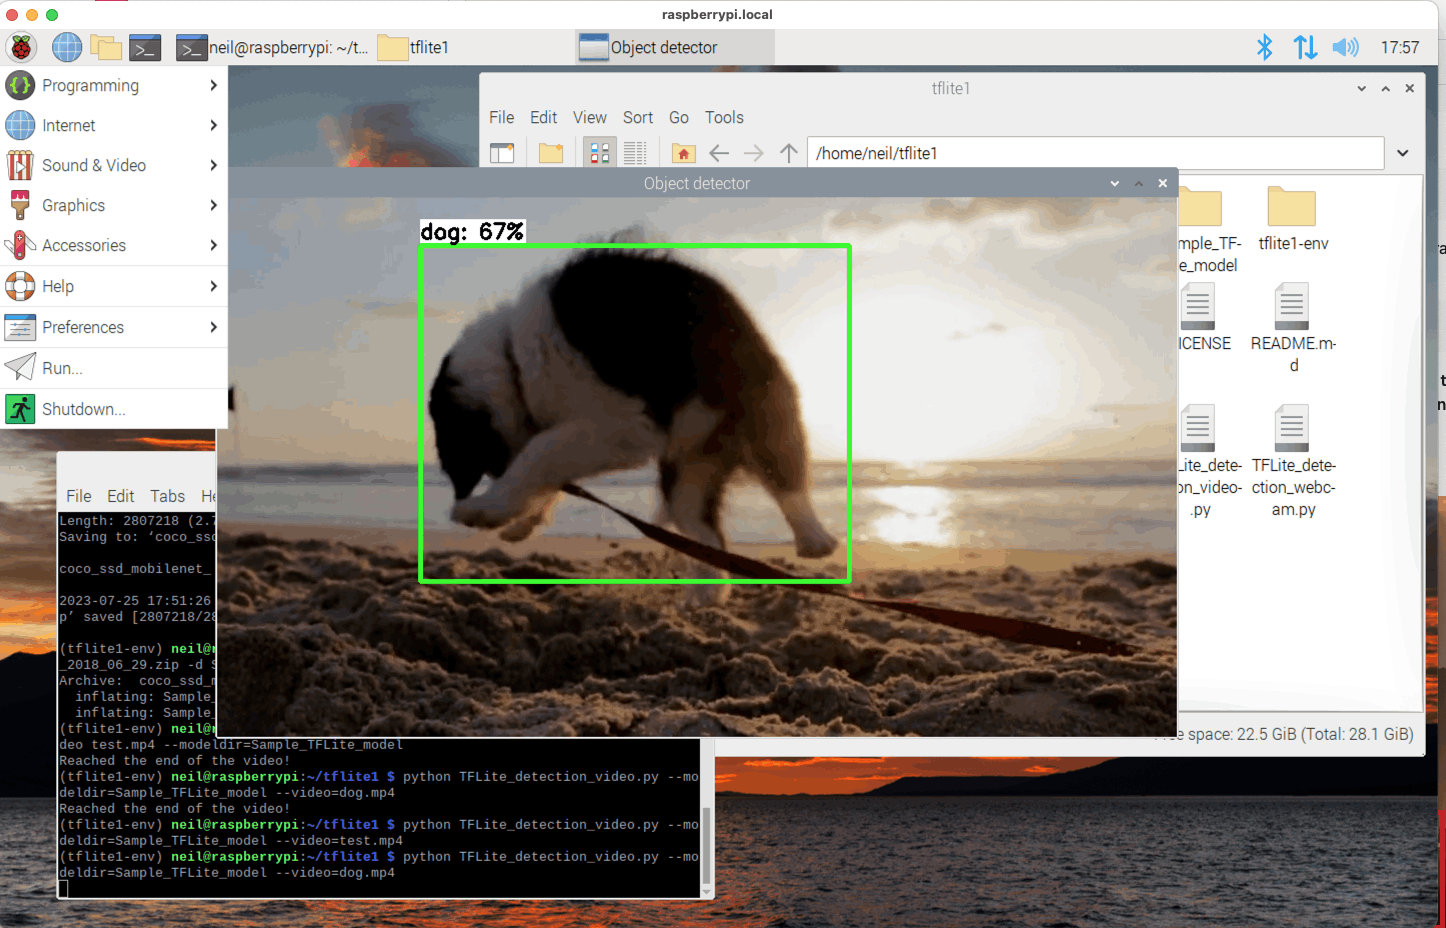Switch file manager to detailed list view
This screenshot has height=928, width=1446.
635,153
